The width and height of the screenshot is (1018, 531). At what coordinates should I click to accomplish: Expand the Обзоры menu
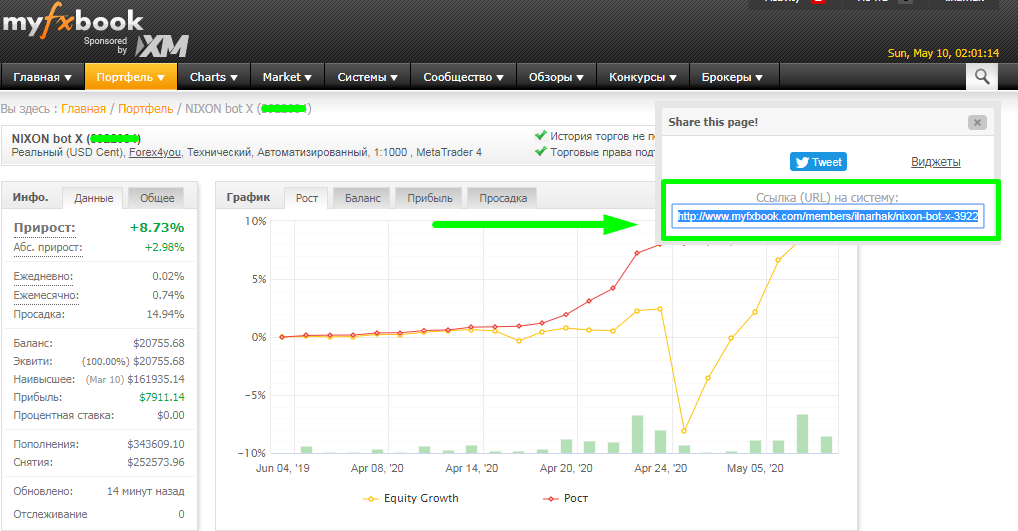(556, 77)
